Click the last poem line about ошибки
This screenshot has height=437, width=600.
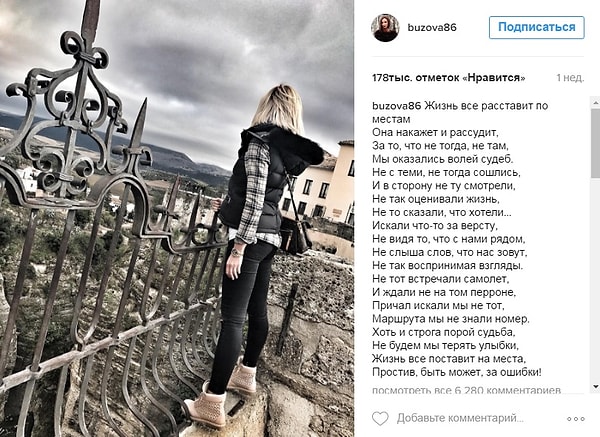tap(457, 372)
